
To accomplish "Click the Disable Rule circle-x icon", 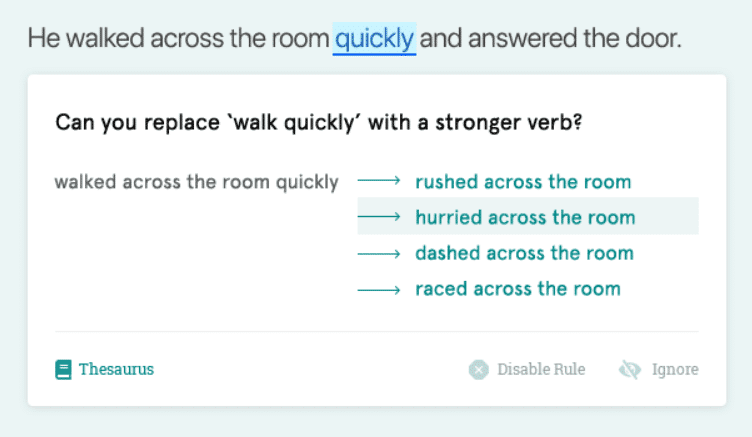I will pos(479,369).
